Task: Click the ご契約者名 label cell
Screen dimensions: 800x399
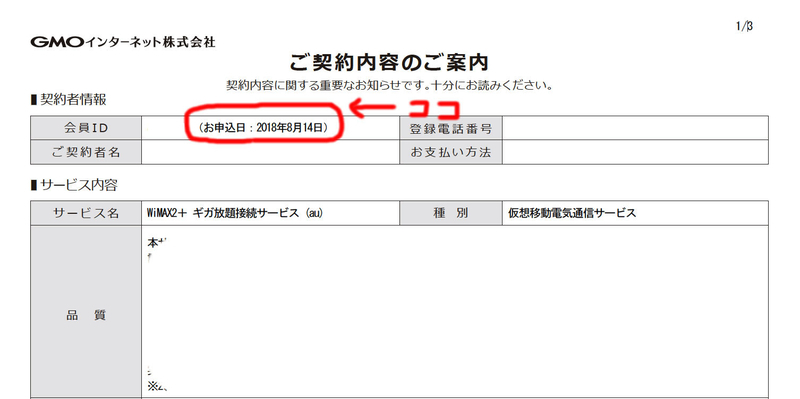Action: (x=86, y=152)
